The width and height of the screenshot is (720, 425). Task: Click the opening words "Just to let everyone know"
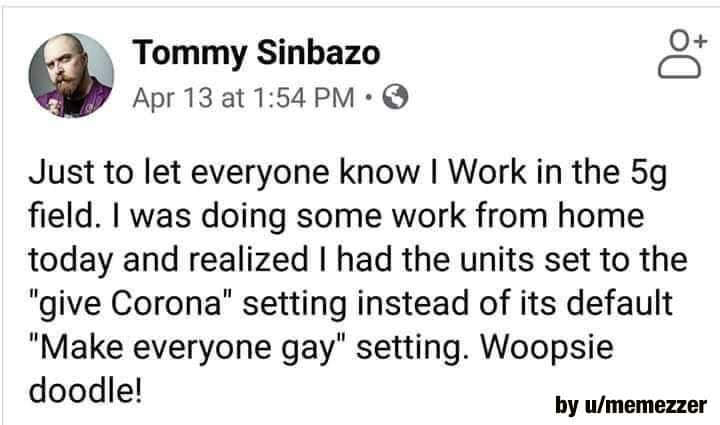tap(224, 173)
